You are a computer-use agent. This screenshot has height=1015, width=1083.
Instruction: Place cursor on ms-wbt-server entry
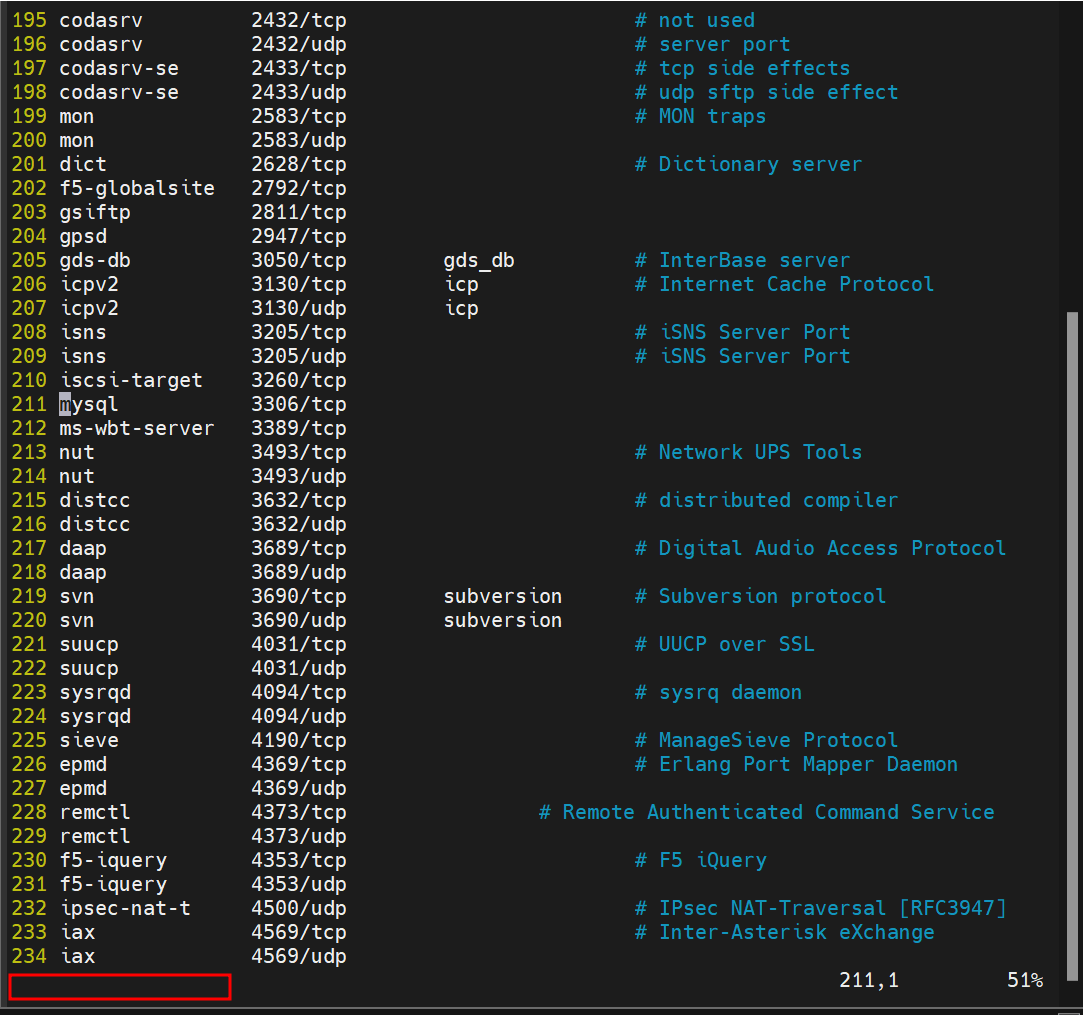(136, 429)
